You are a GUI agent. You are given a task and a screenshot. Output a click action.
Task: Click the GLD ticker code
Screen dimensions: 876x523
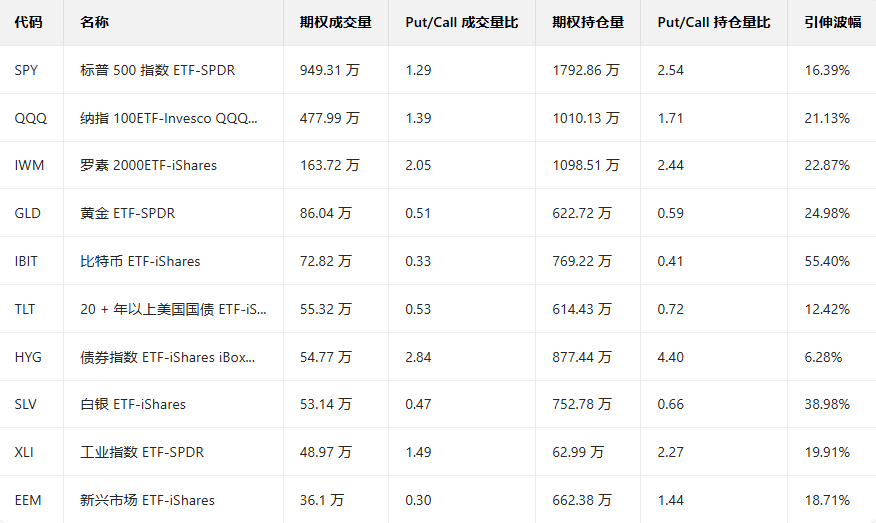point(28,213)
